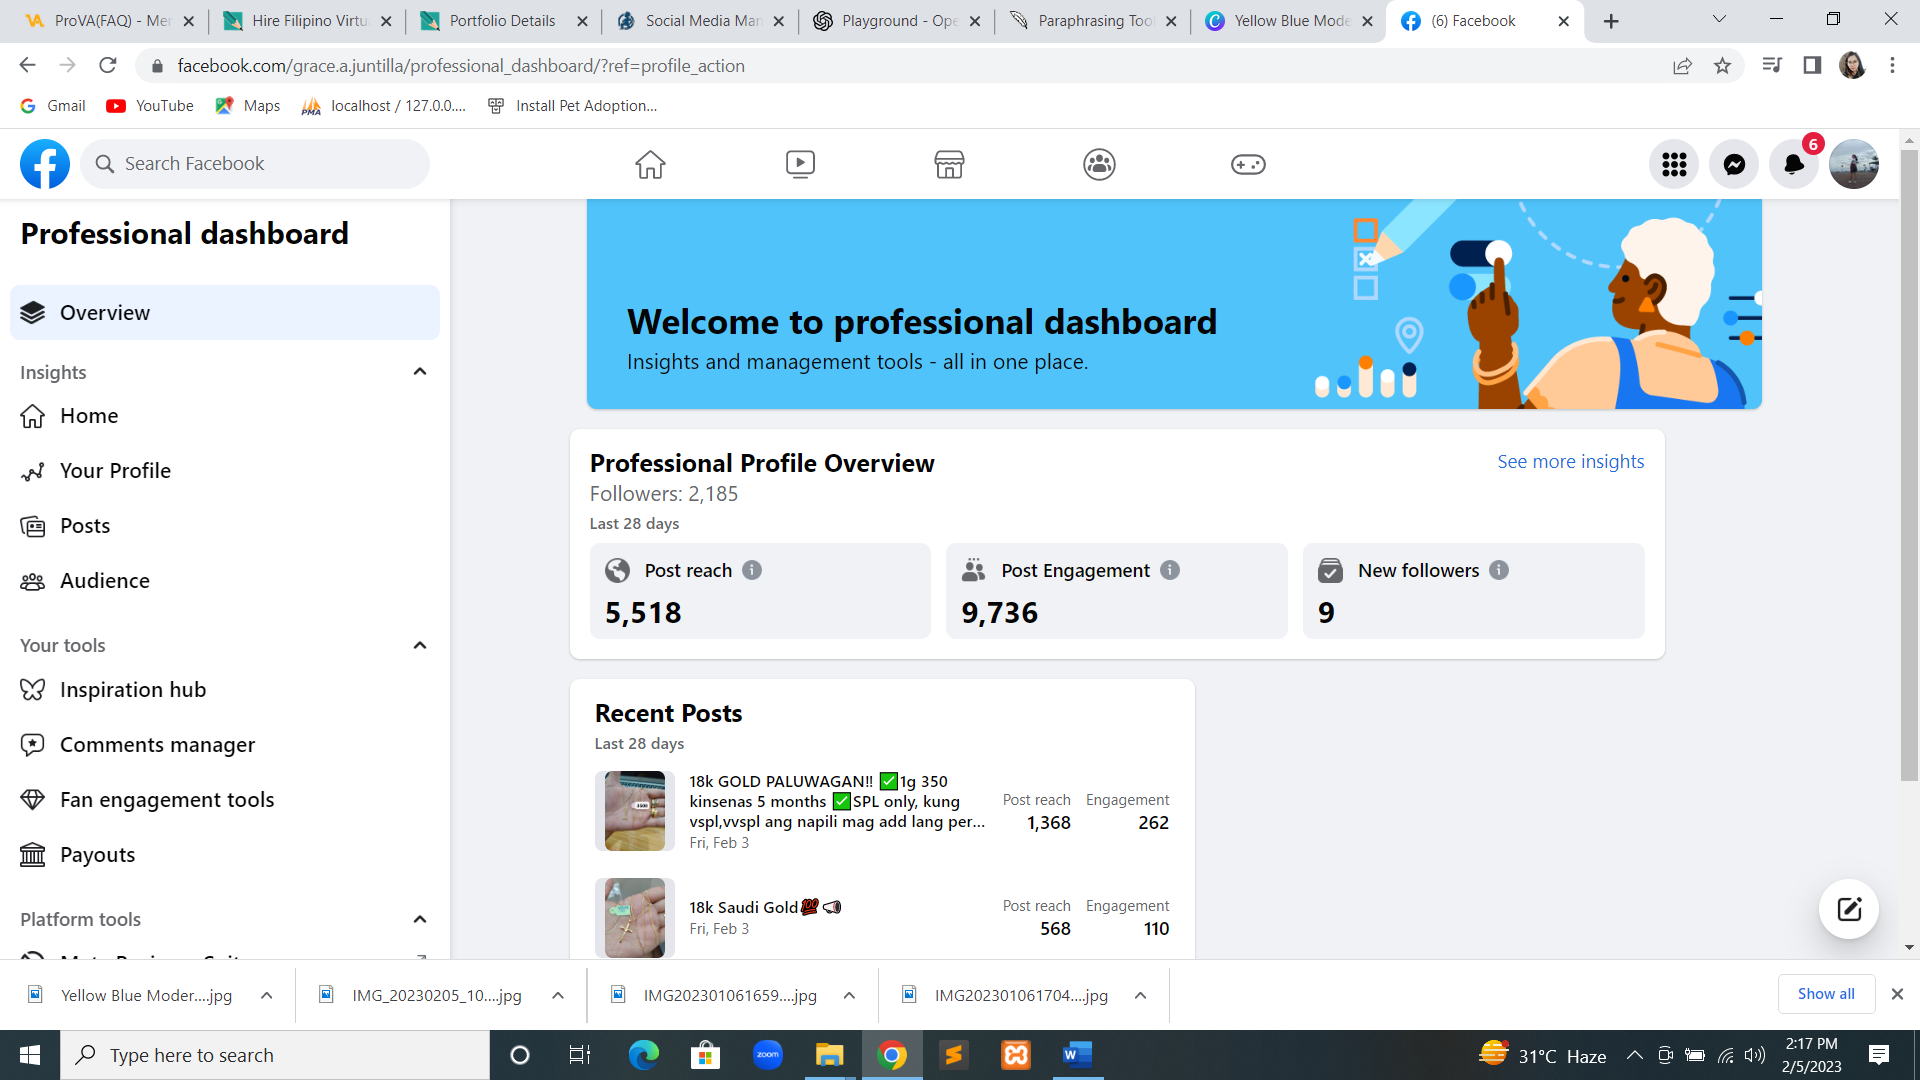
Task: Click the Facebook menu grid icon
Action: pyautogui.click(x=1674, y=164)
